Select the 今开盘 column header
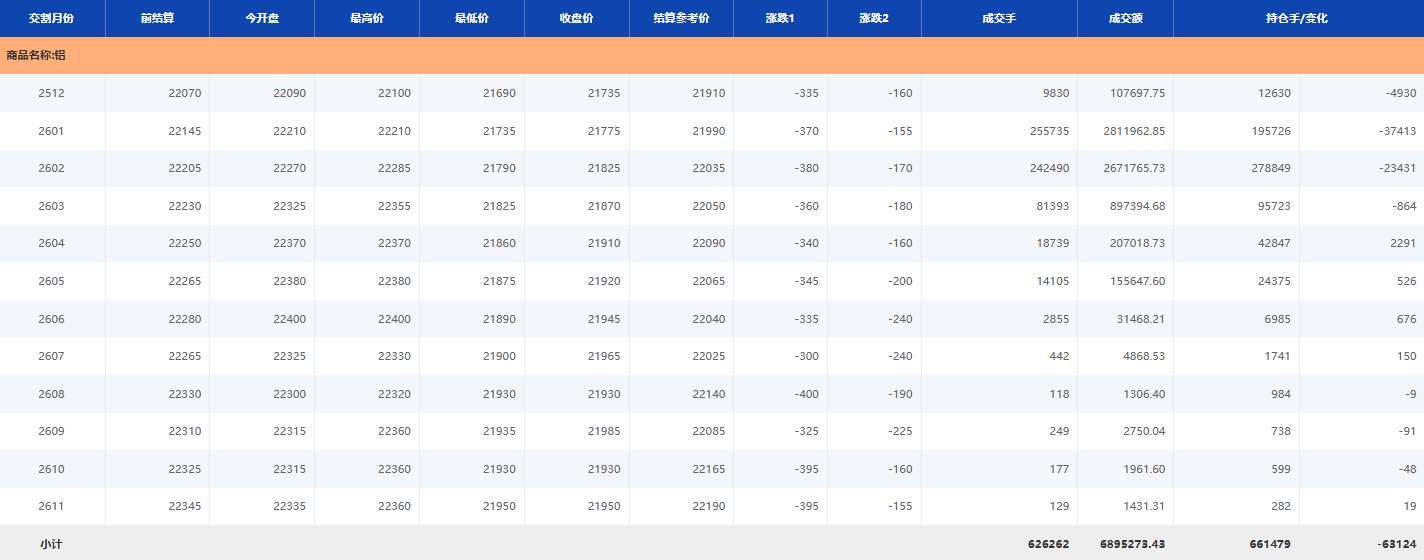 (x=262, y=19)
